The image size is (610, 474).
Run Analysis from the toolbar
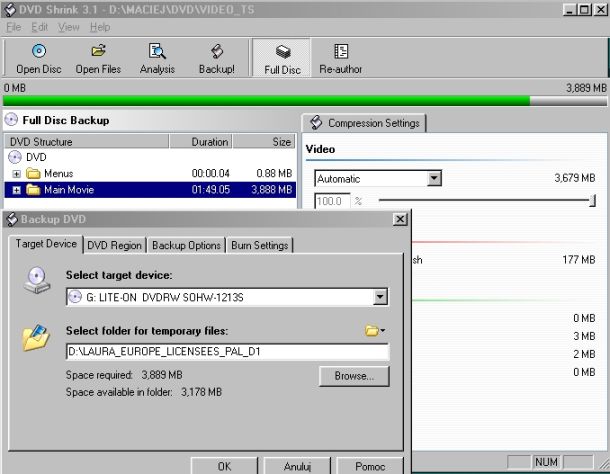157,51
